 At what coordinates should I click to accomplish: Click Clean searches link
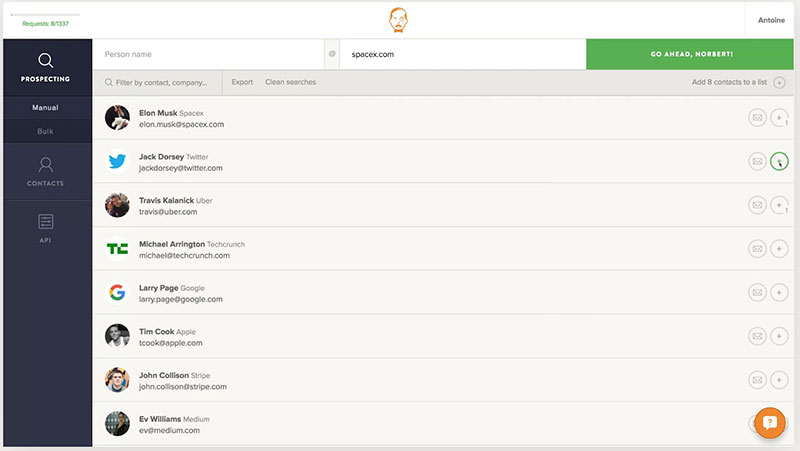point(290,82)
